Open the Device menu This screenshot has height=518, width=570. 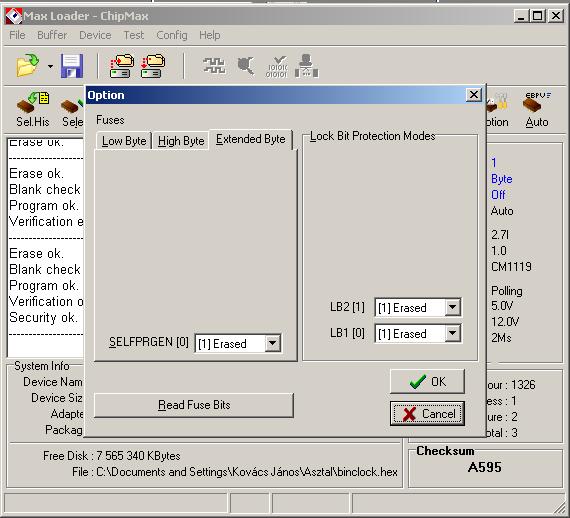tap(95, 35)
